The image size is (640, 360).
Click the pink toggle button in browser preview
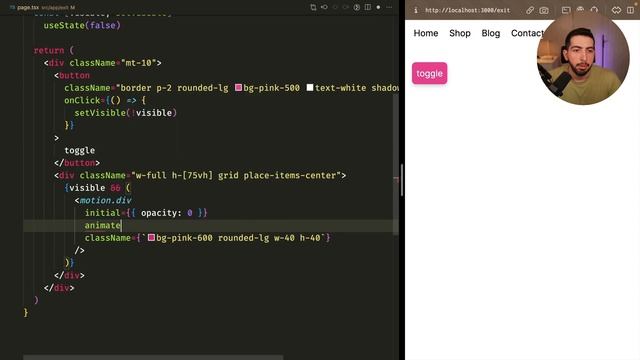[429, 73]
